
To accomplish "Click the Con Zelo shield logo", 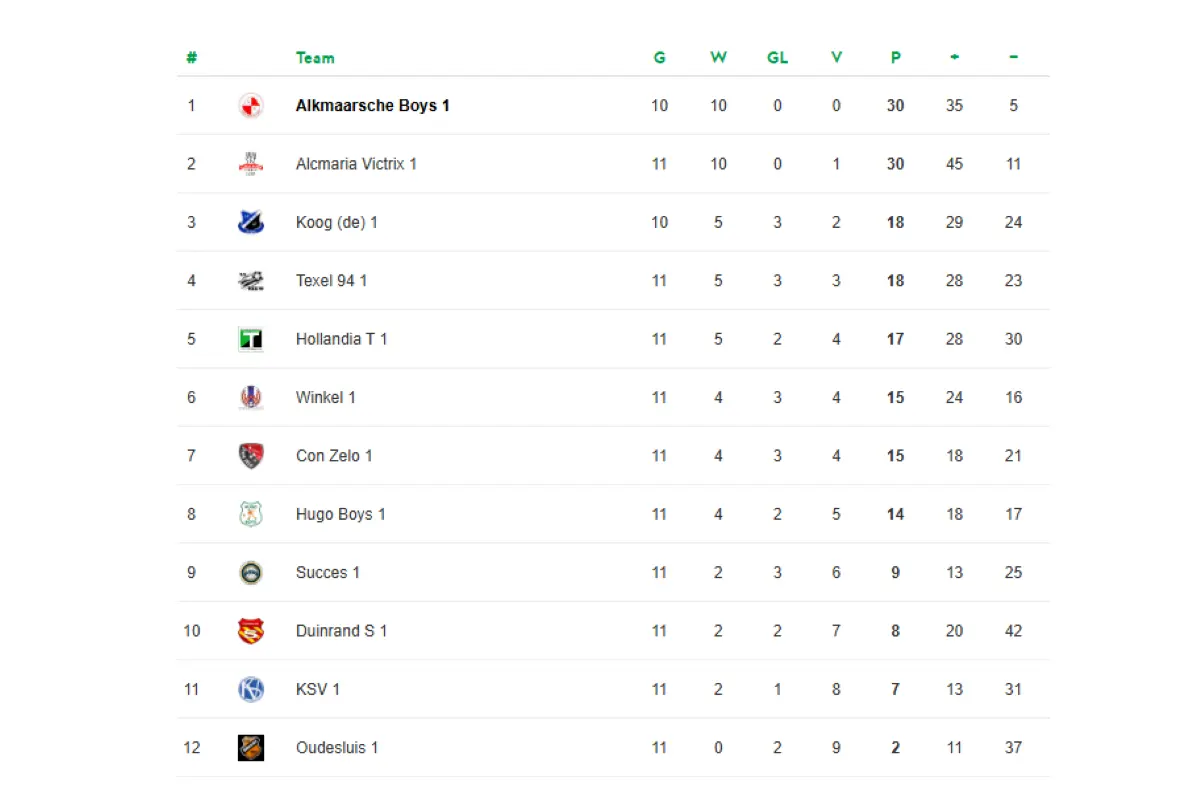I will click(x=251, y=456).
